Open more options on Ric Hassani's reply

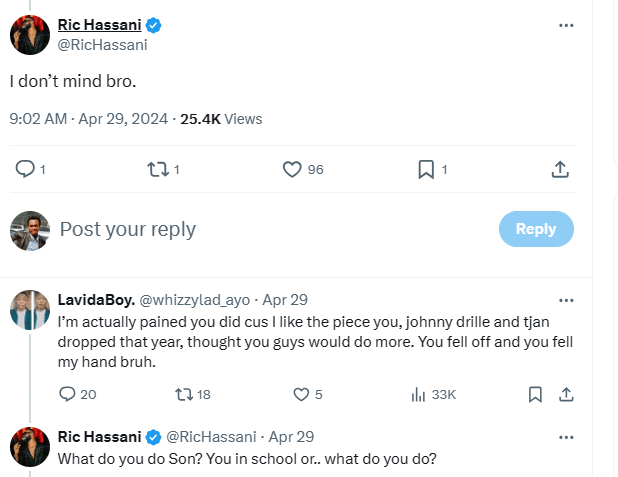coord(566,437)
